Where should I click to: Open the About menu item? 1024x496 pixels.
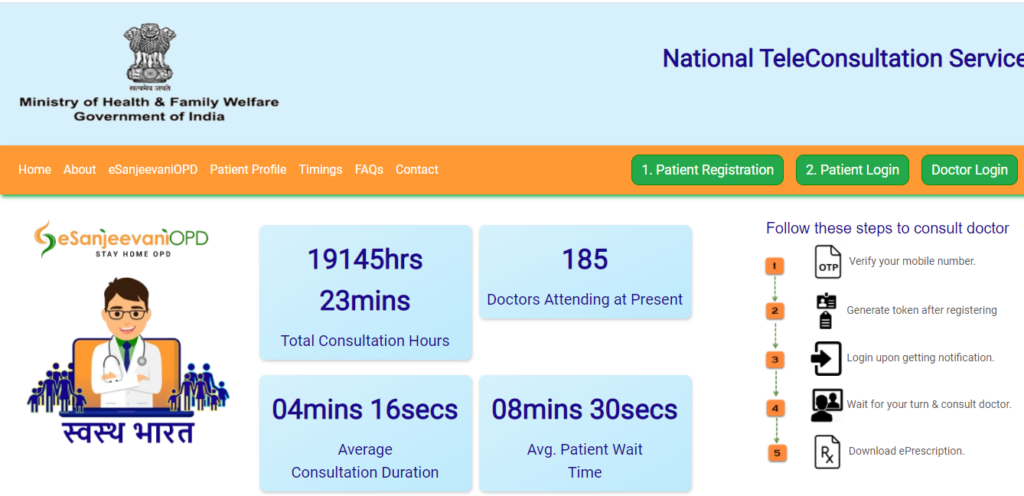pos(80,170)
